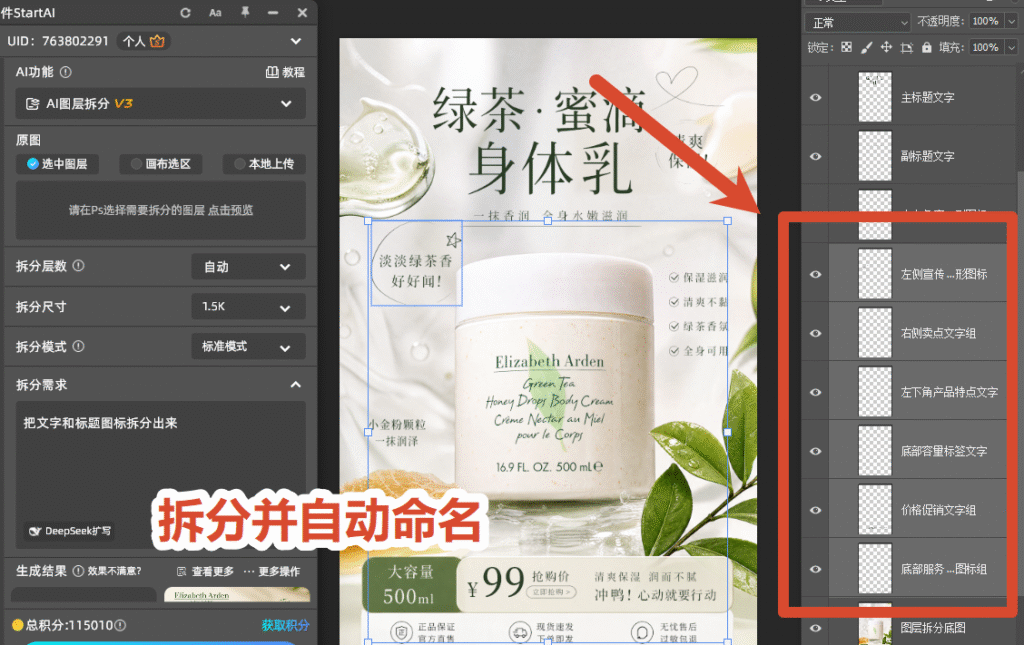Click the info icon beside 拆分层数

[78, 266]
